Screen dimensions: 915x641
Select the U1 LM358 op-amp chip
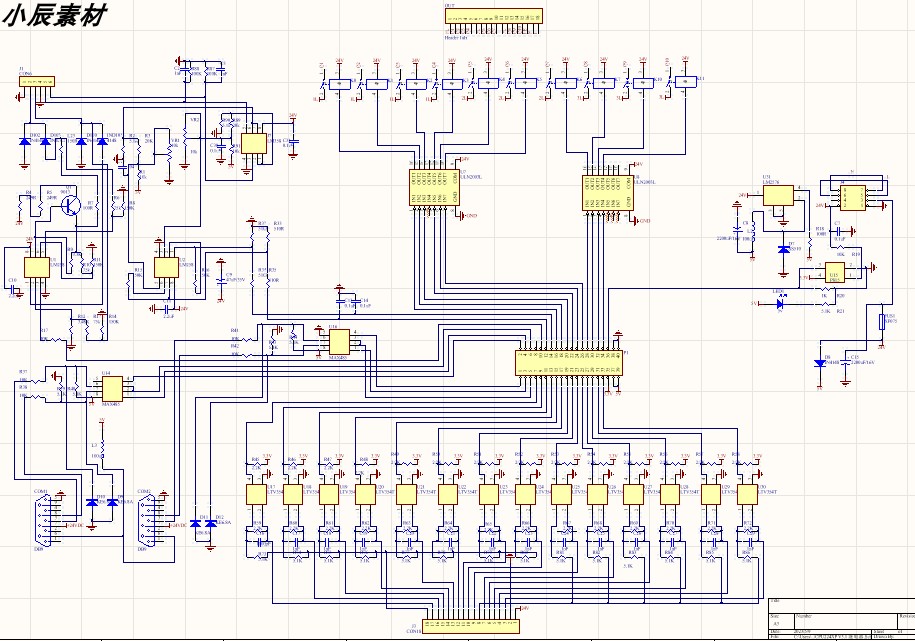(37, 267)
